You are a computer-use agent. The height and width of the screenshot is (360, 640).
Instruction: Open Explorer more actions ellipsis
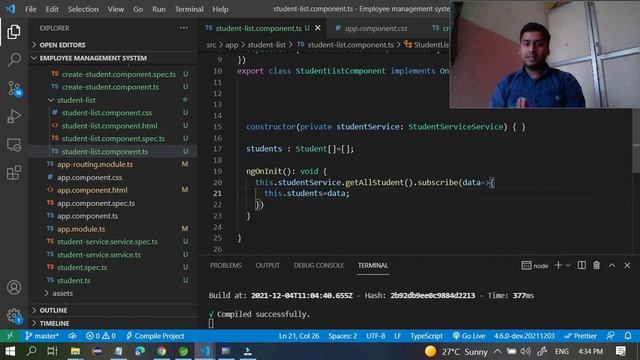point(184,28)
